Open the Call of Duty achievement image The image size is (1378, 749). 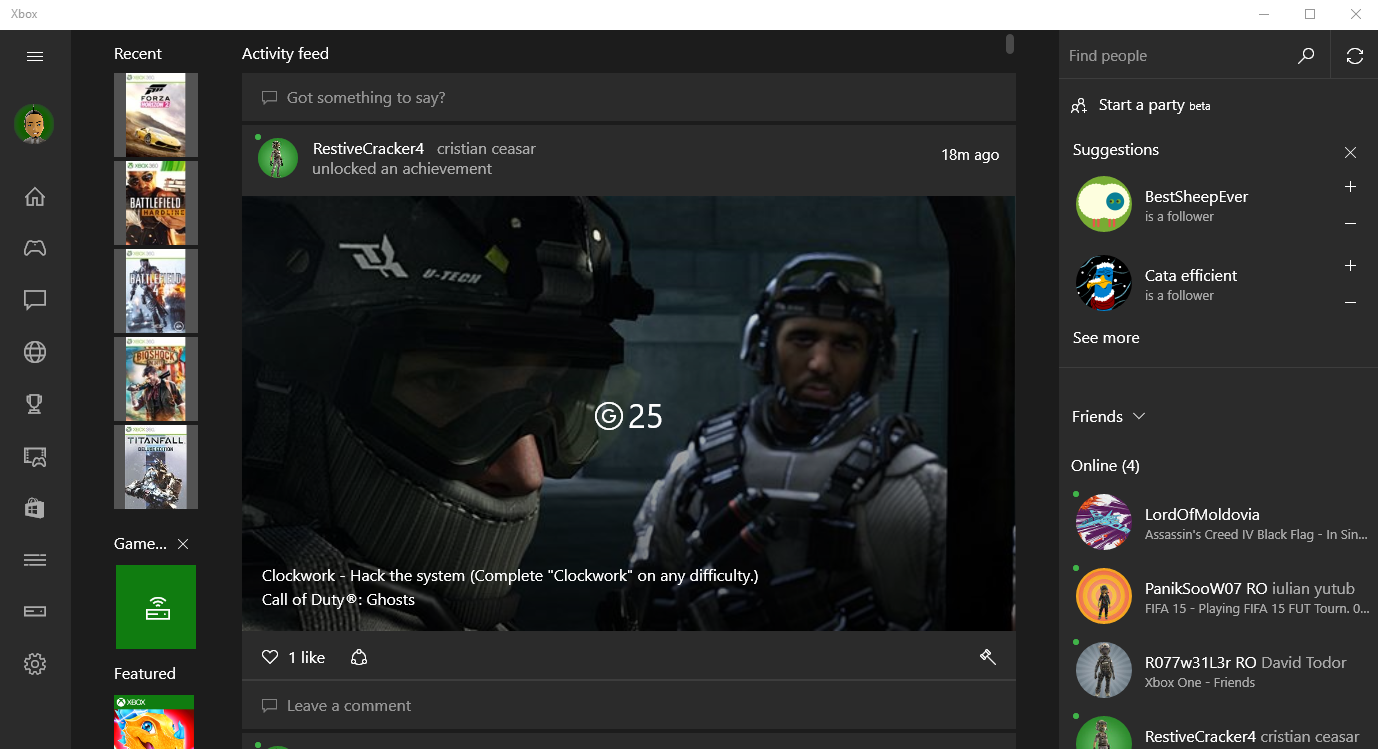[628, 413]
